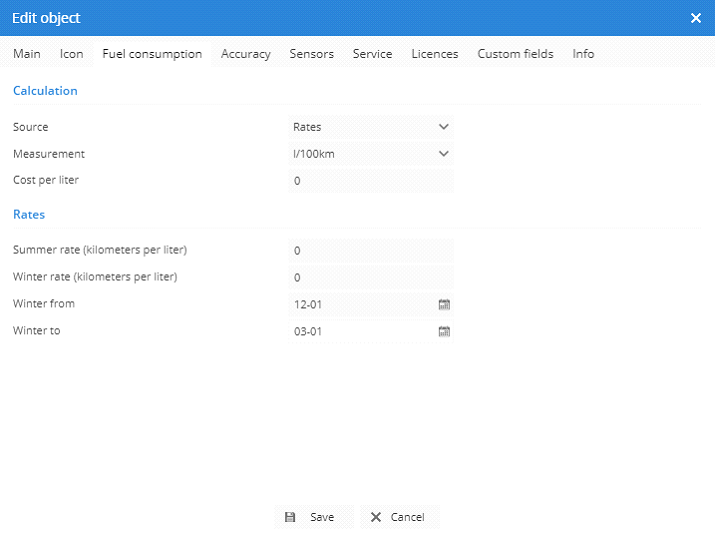Expand the Source dropdown
The image size is (715, 544).
pyautogui.click(x=371, y=127)
